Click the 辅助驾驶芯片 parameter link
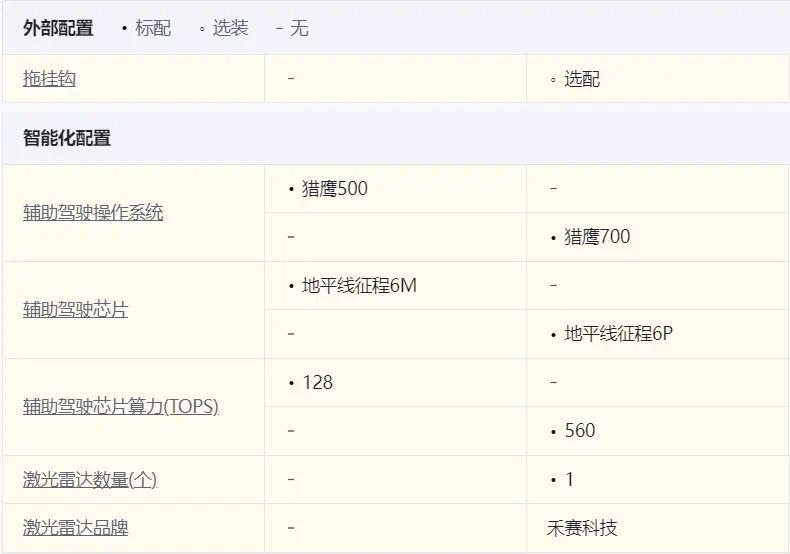 [75, 310]
